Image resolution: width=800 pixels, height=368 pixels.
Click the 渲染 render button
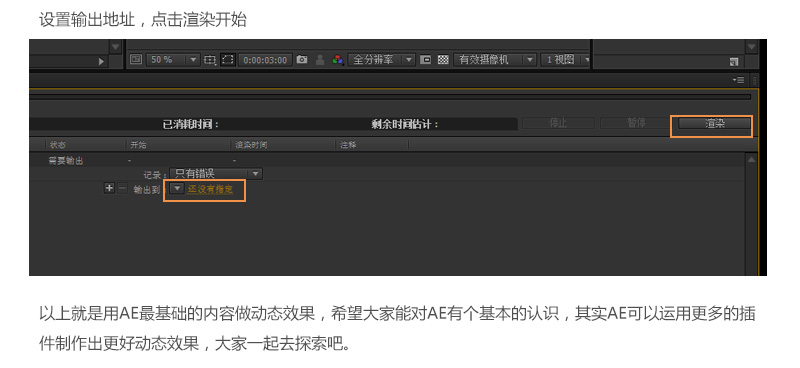[714, 124]
